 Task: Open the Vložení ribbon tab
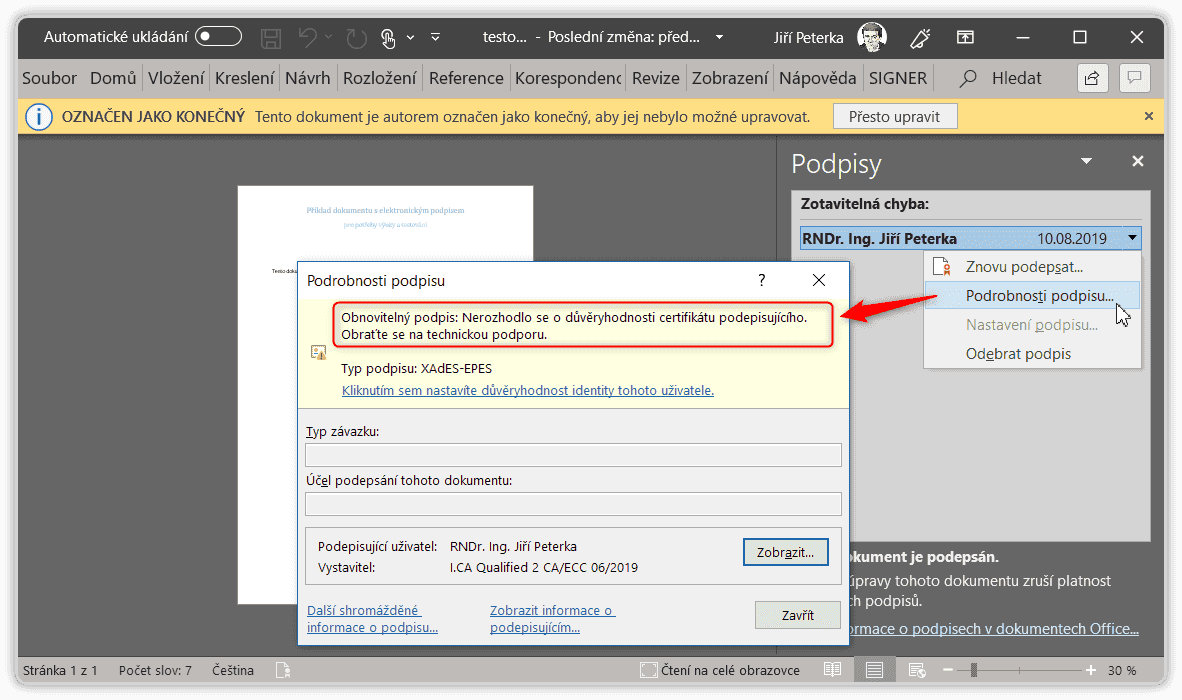[x=176, y=78]
